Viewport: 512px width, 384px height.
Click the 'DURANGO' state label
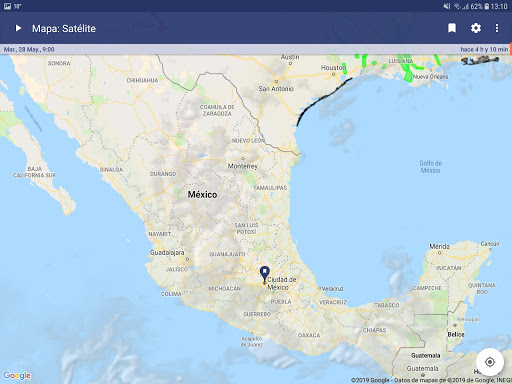[163, 174]
